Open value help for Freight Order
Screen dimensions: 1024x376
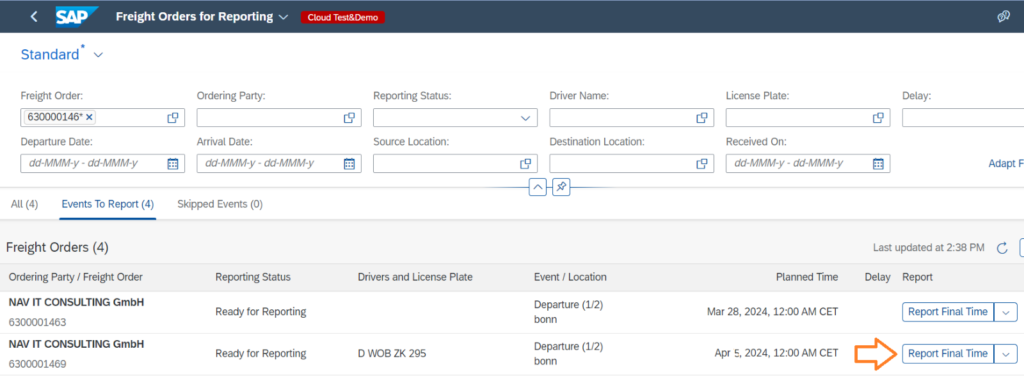coord(173,118)
